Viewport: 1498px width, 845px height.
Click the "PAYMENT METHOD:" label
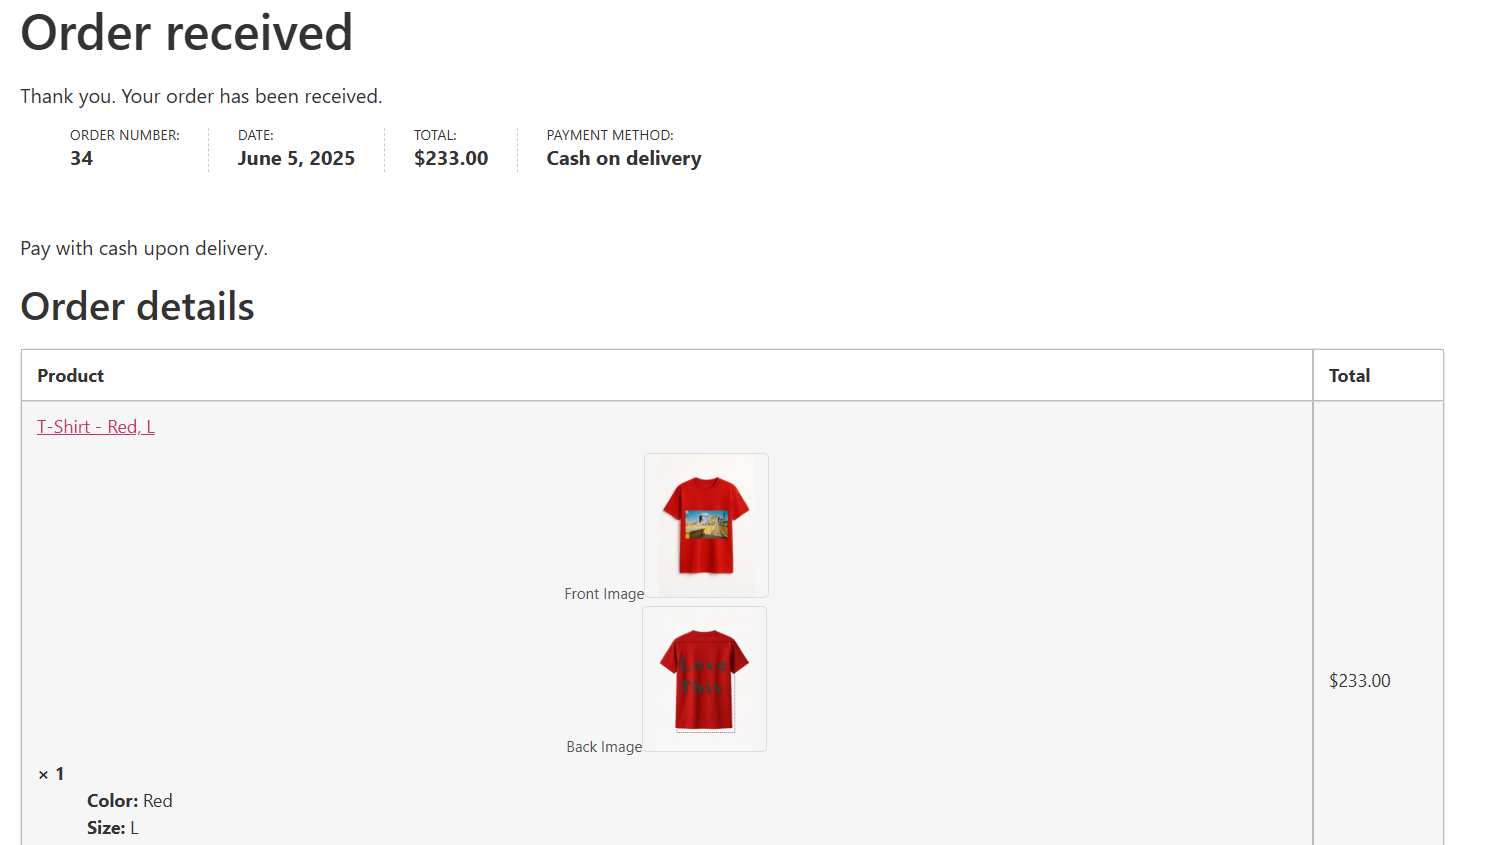[610, 135]
